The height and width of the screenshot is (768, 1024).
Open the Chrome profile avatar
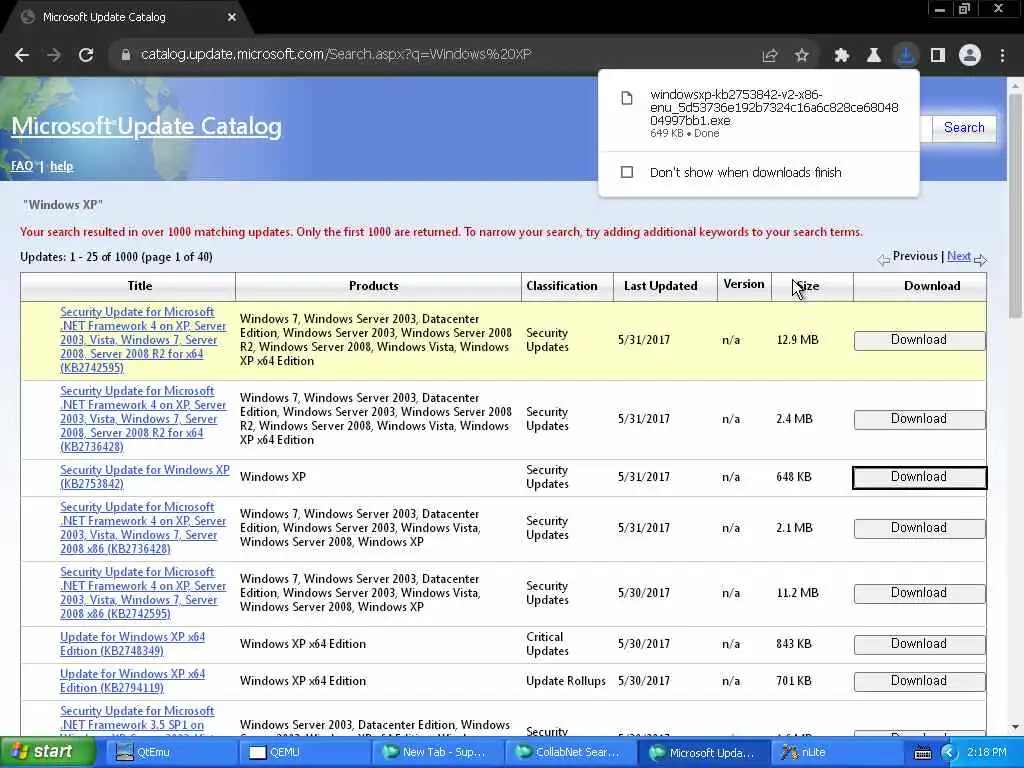tap(970, 56)
